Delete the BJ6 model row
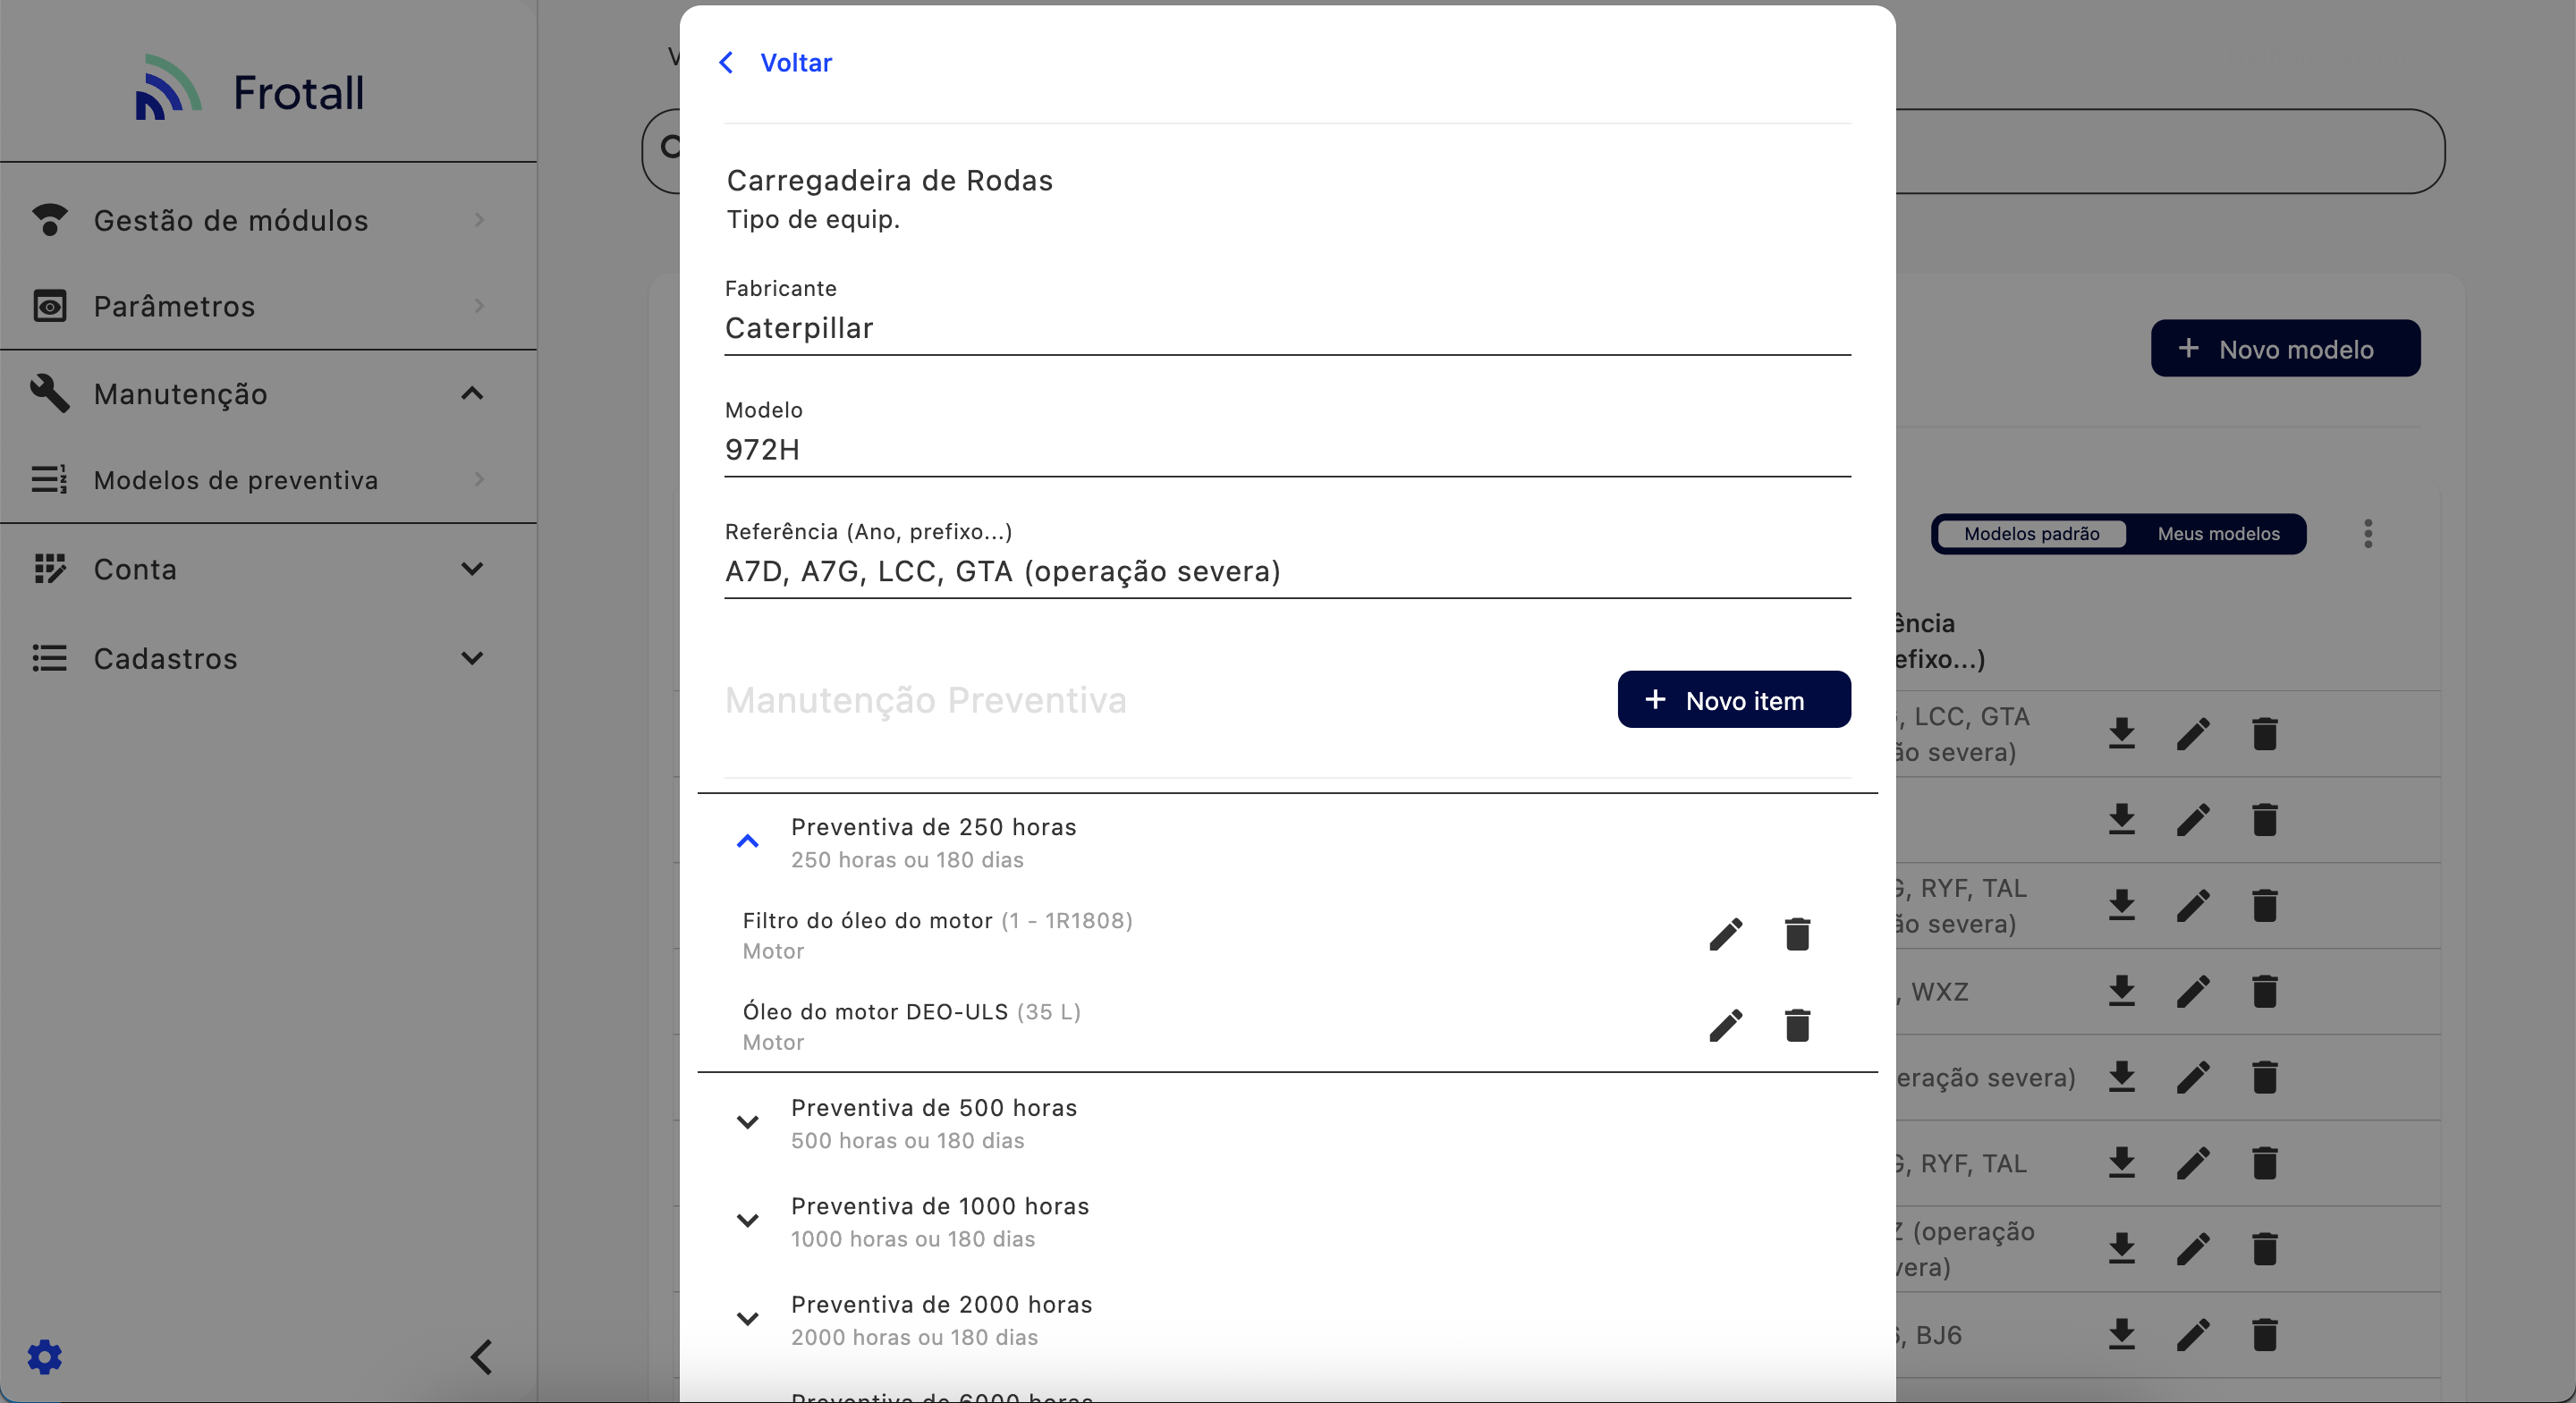The height and width of the screenshot is (1403, 2576). click(x=2264, y=1335)
